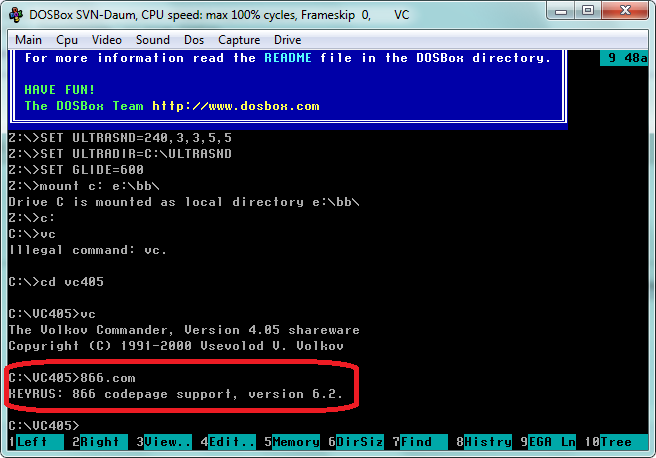656x458 pixels.
Task: Click the HAVE FUN! text
Action: pos(60,90)
